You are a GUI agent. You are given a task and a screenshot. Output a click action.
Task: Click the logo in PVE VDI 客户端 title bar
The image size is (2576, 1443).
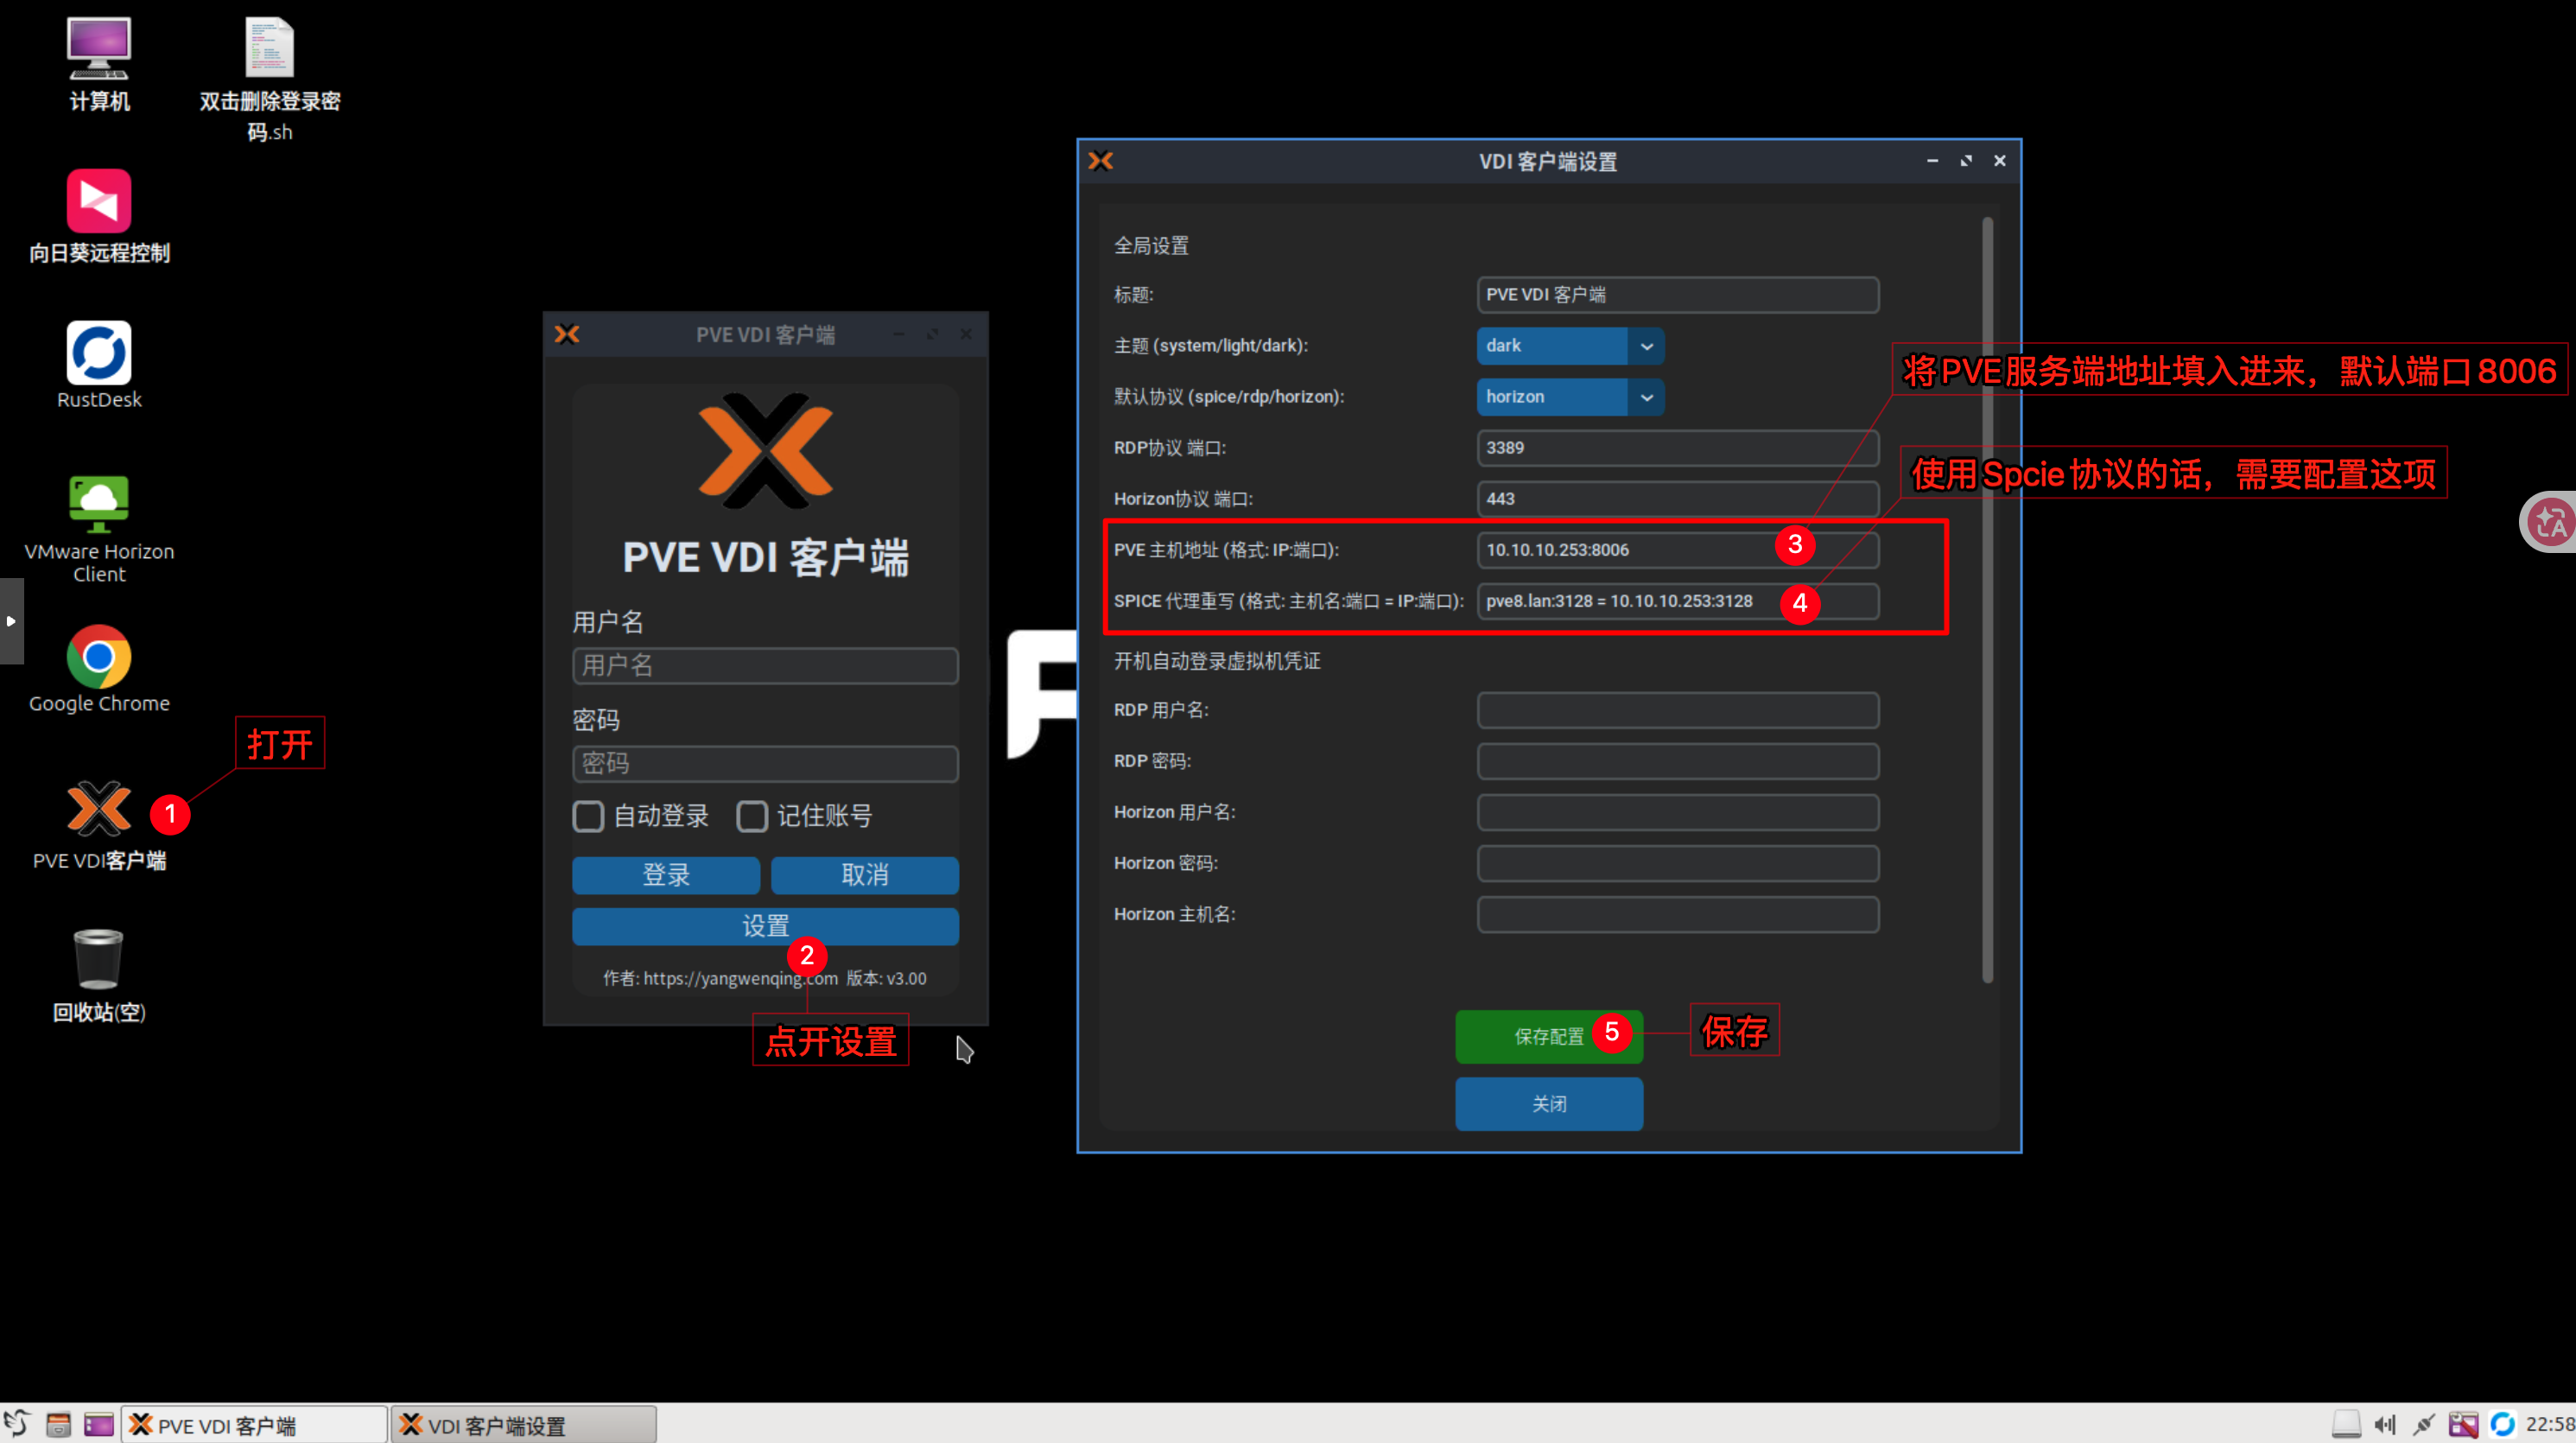567,334
